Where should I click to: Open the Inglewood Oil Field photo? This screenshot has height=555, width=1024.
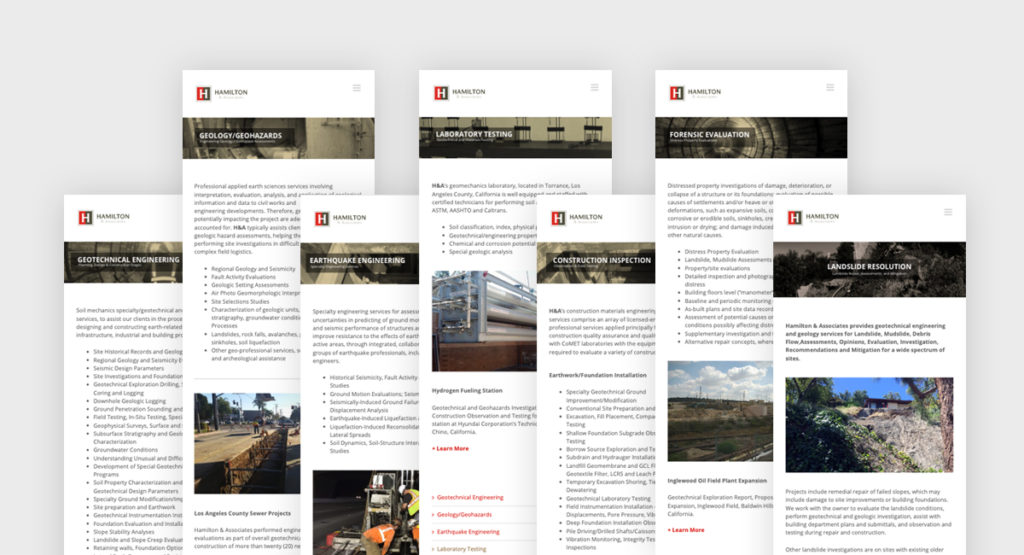point(720,411)
